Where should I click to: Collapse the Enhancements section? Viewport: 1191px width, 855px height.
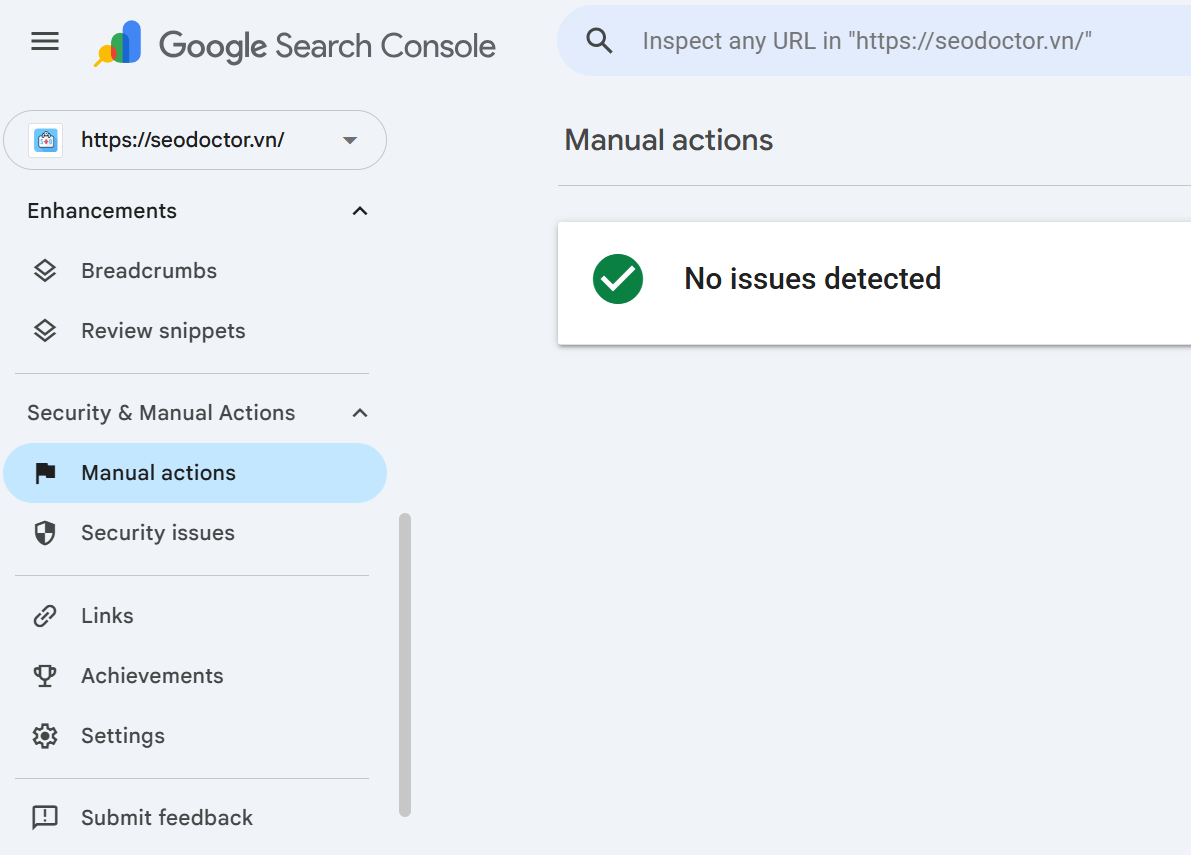(x=360, y=211)
